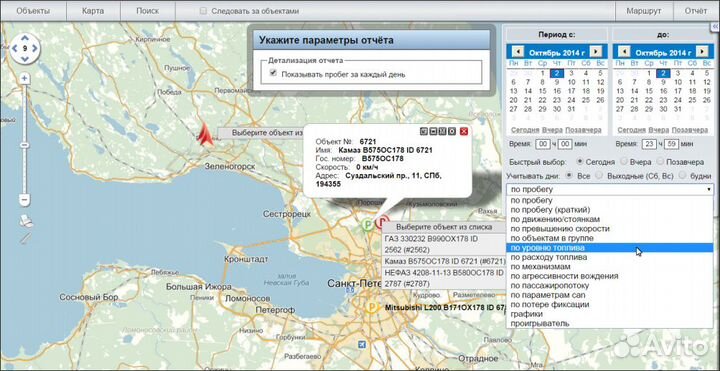Click the map print icon
This screenshot has height=371, width=720.
26,221
